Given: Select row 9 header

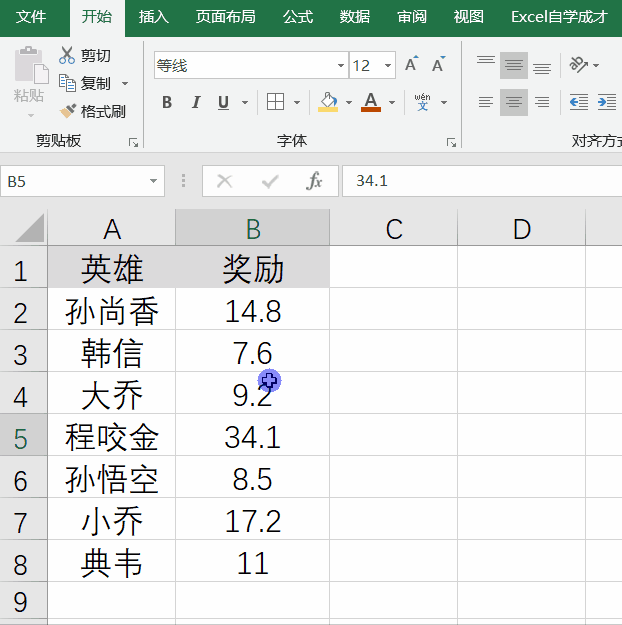Looking at the screenshot, I should click(23, 601).
